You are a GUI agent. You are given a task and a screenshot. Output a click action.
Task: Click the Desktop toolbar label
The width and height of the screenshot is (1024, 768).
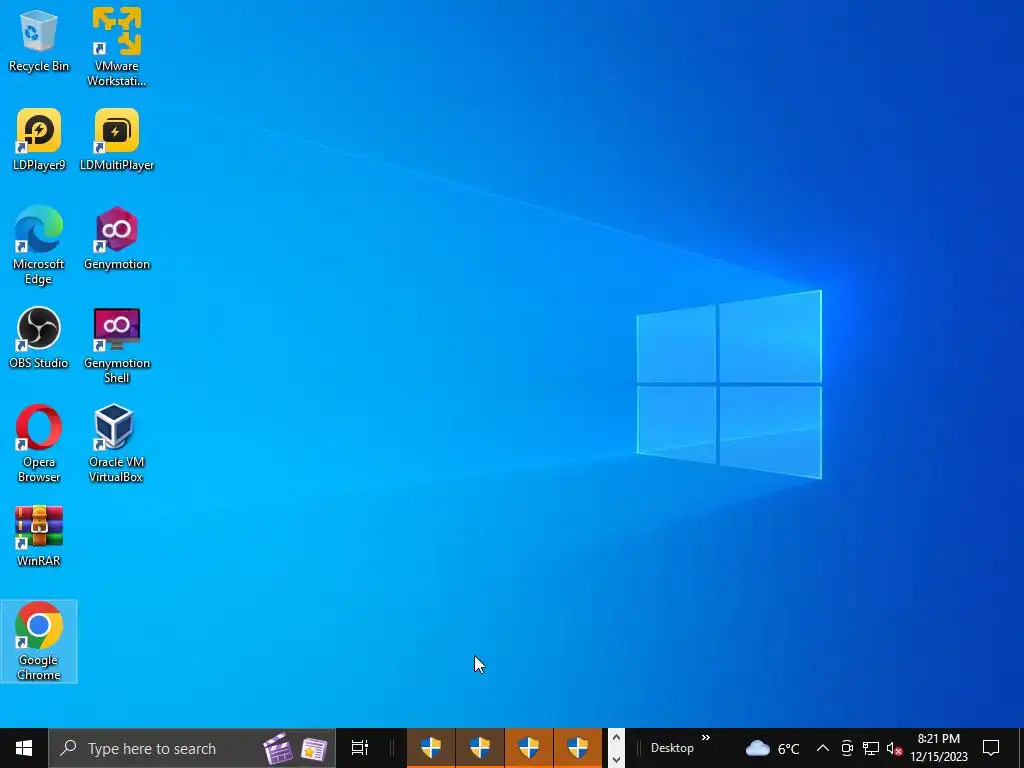pos(672,748)
